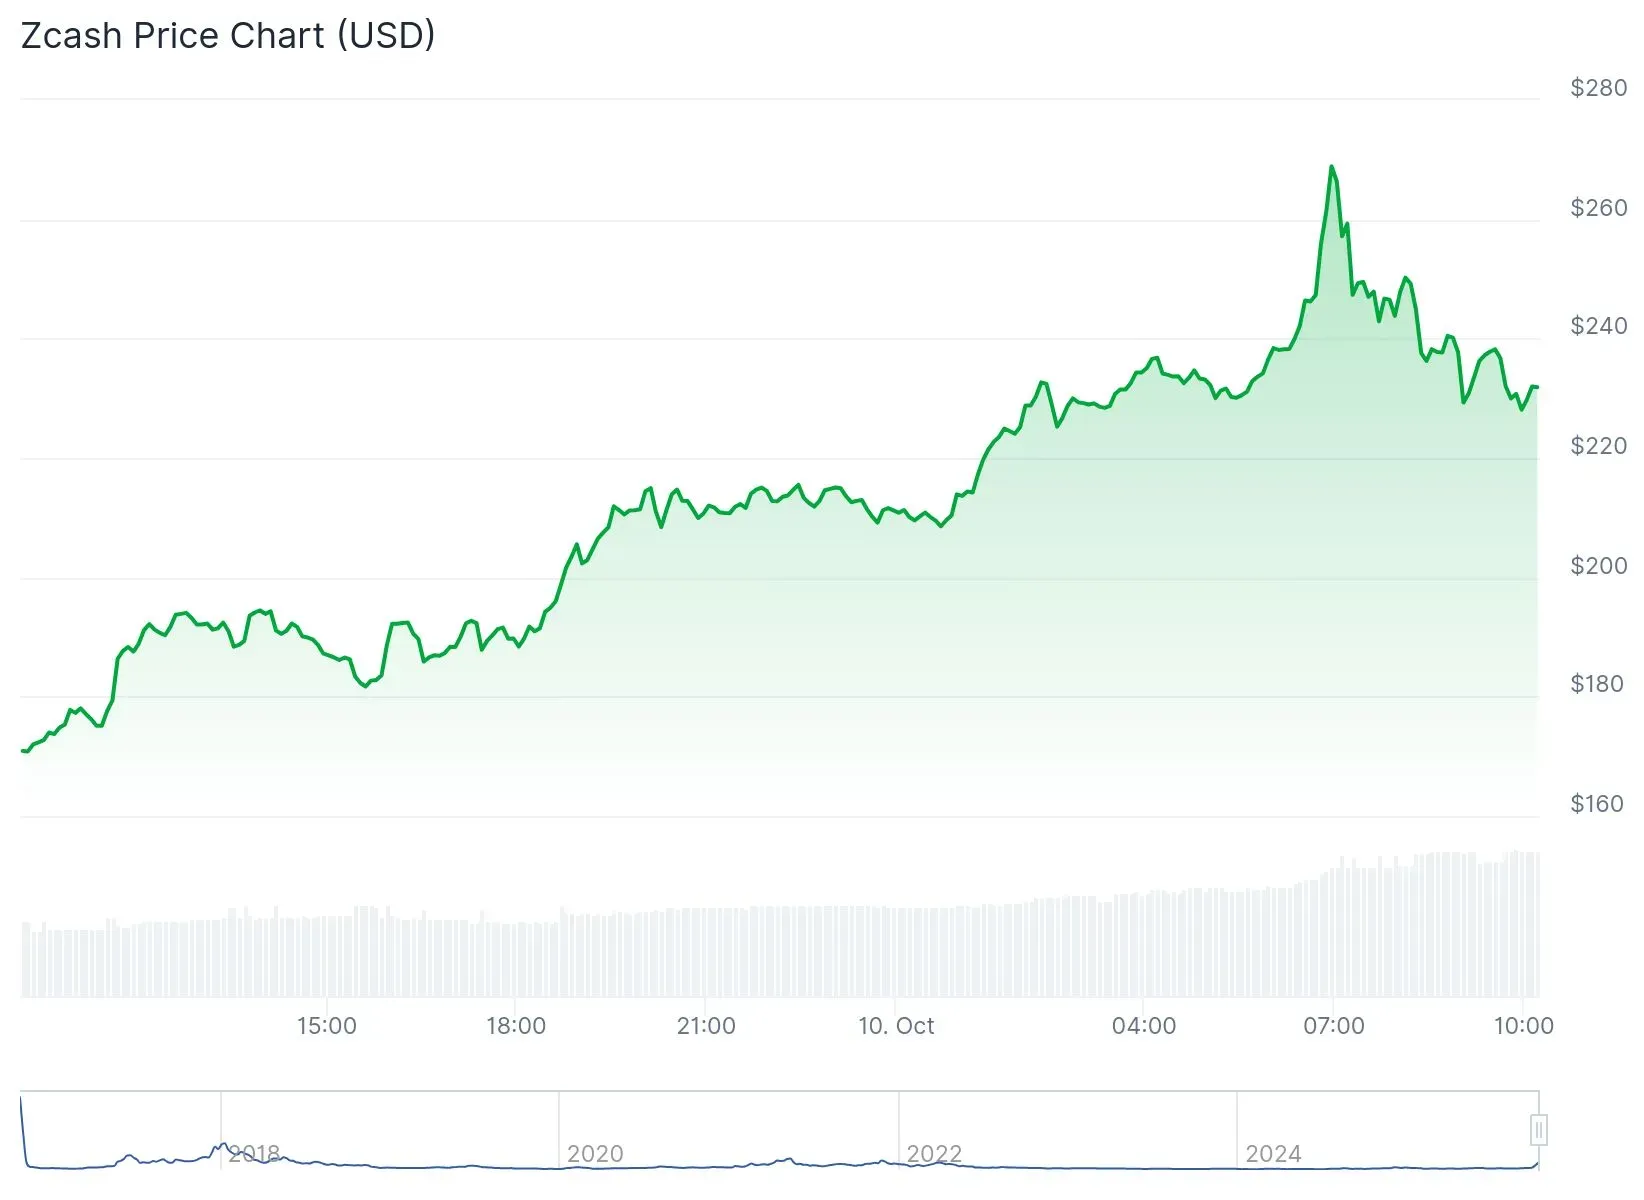This screenshot has width=1644, height=1200.
Task: Click the 2022 label in navigator
Action: pyautogui.click(x=934, y=1154)
